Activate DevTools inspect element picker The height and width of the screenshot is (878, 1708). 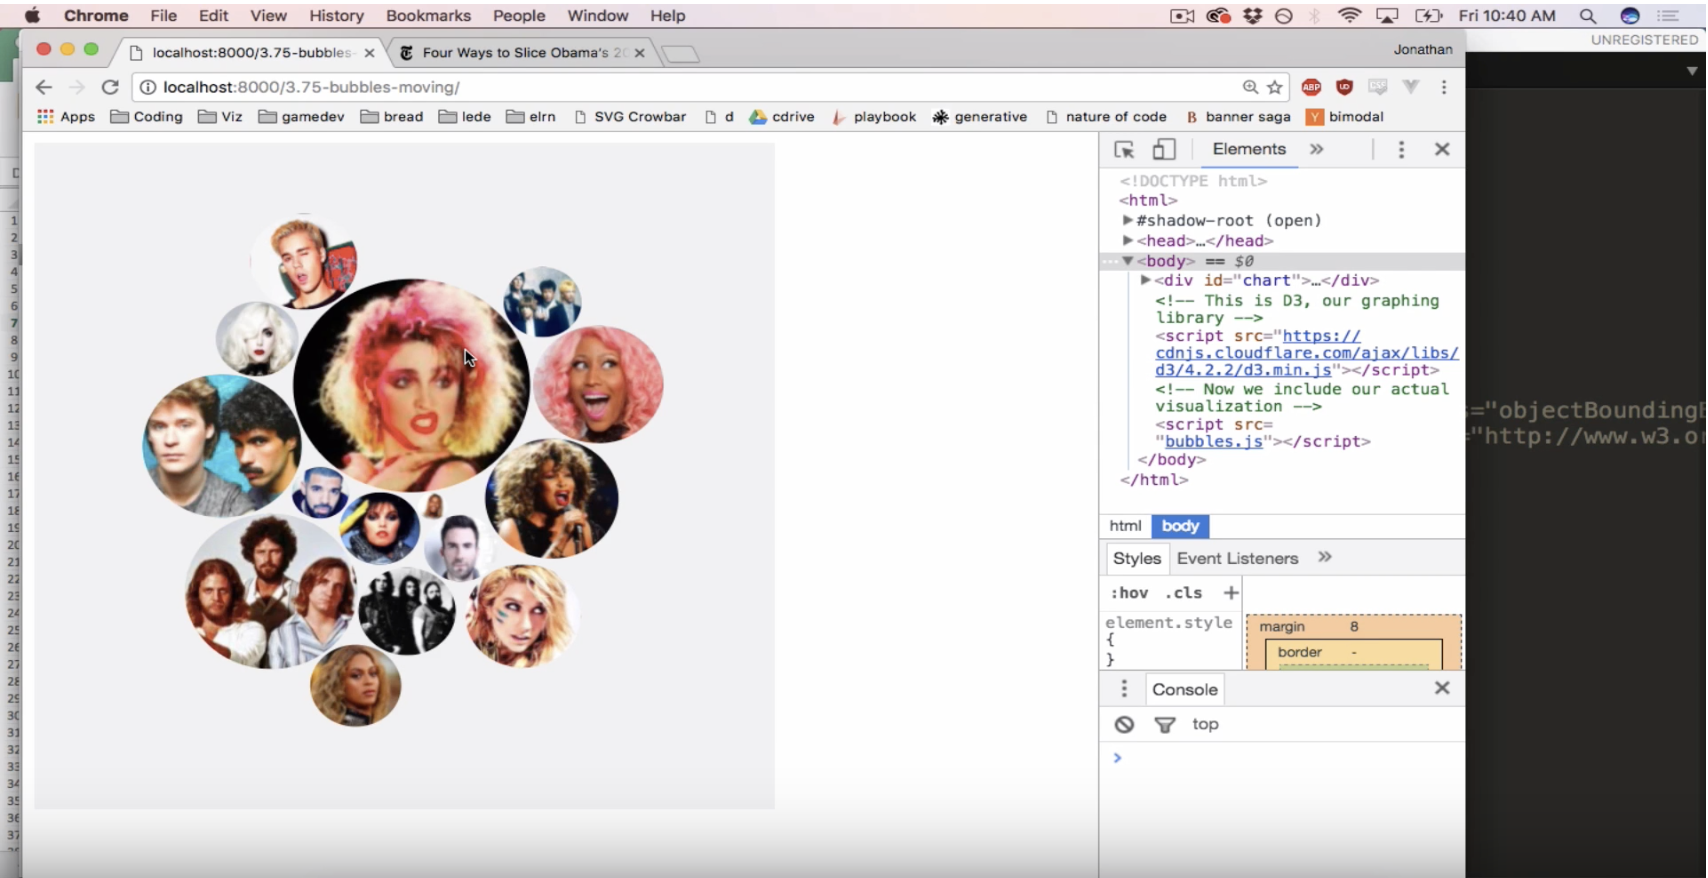[x=1124, y=149]
